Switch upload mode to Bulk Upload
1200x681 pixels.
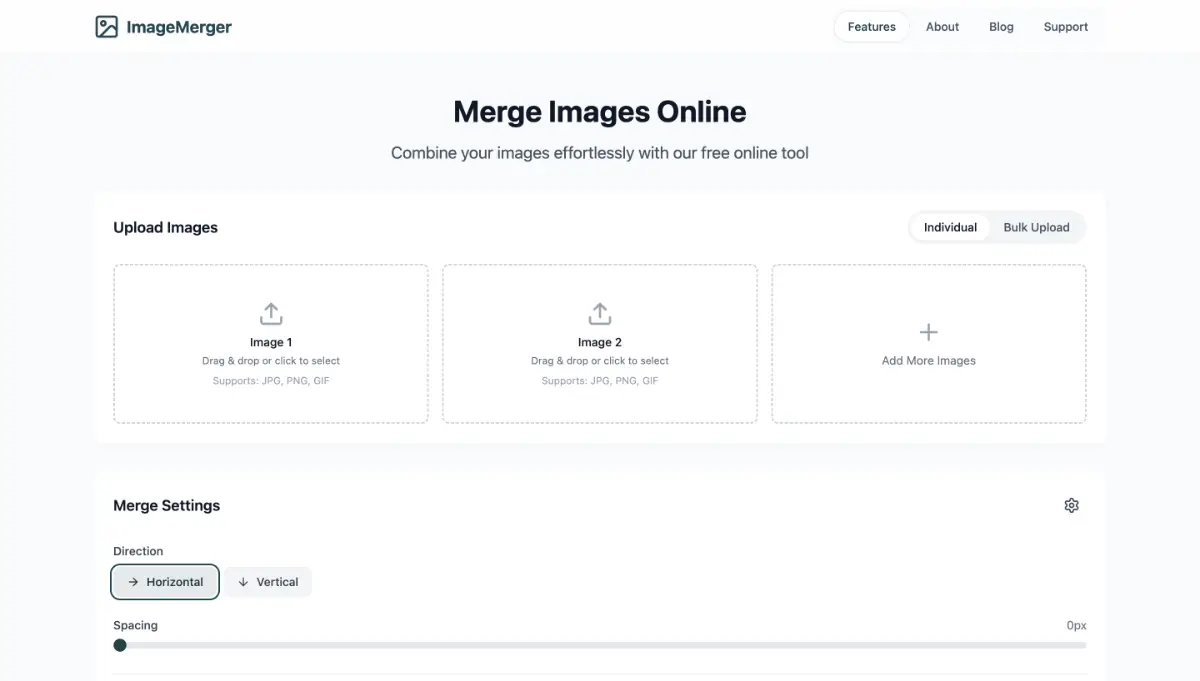pos(1037,227)
